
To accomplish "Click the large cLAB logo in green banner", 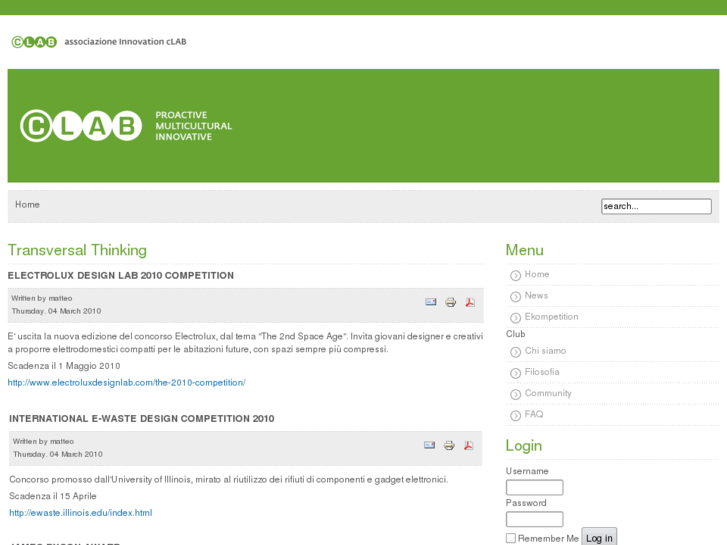I will pyautogui.click(x=81, y=126).
